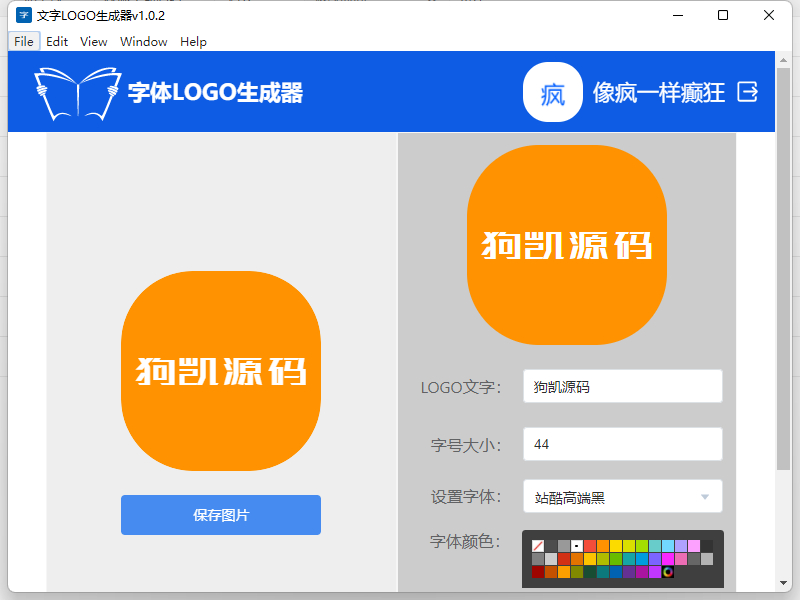Viewport: 800px width, 600px height.
Task: Pick the light pink swatch in top row
Action: tap(694, 546)
